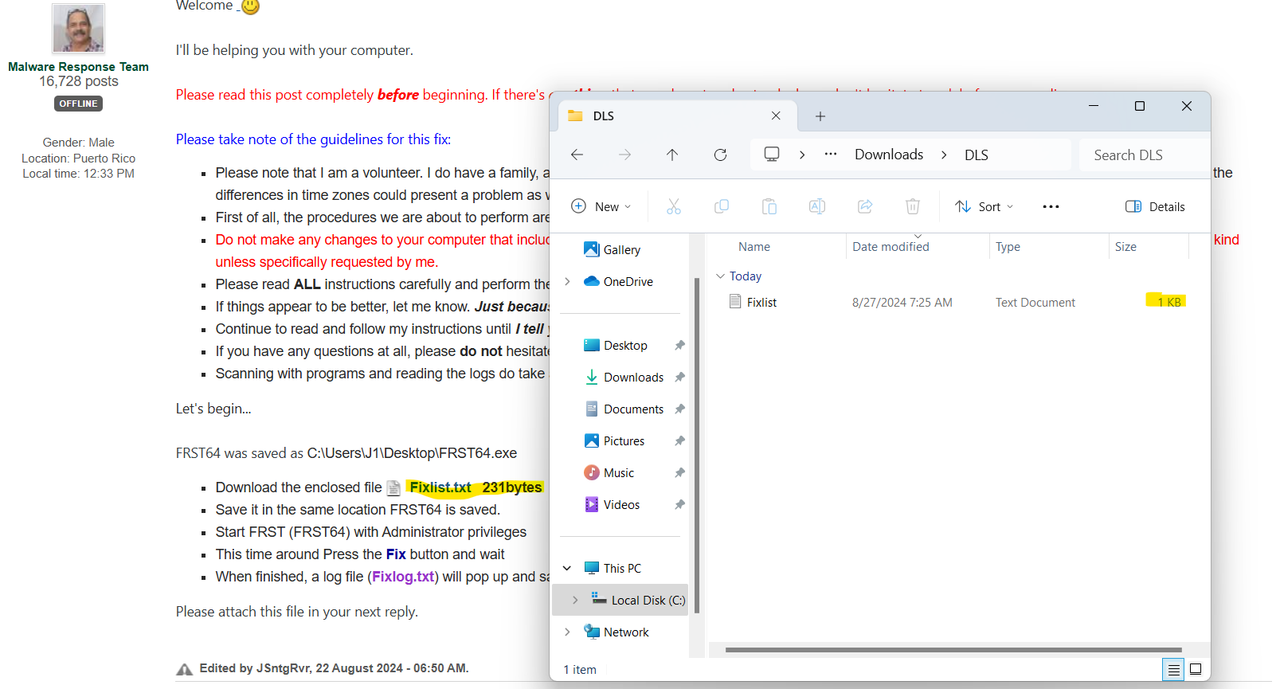Click the forward navigation arrow
Image resolution: width=1280 pixels, height=689 pixels.
(x=625, y=155)
